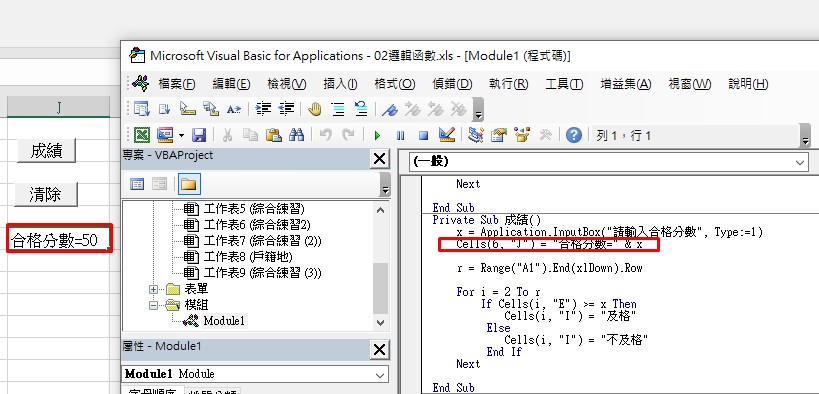The width and height of the screenshot is (819, 394).
Task: Open the 工具(T) menu
Action: tap(564, 84)
